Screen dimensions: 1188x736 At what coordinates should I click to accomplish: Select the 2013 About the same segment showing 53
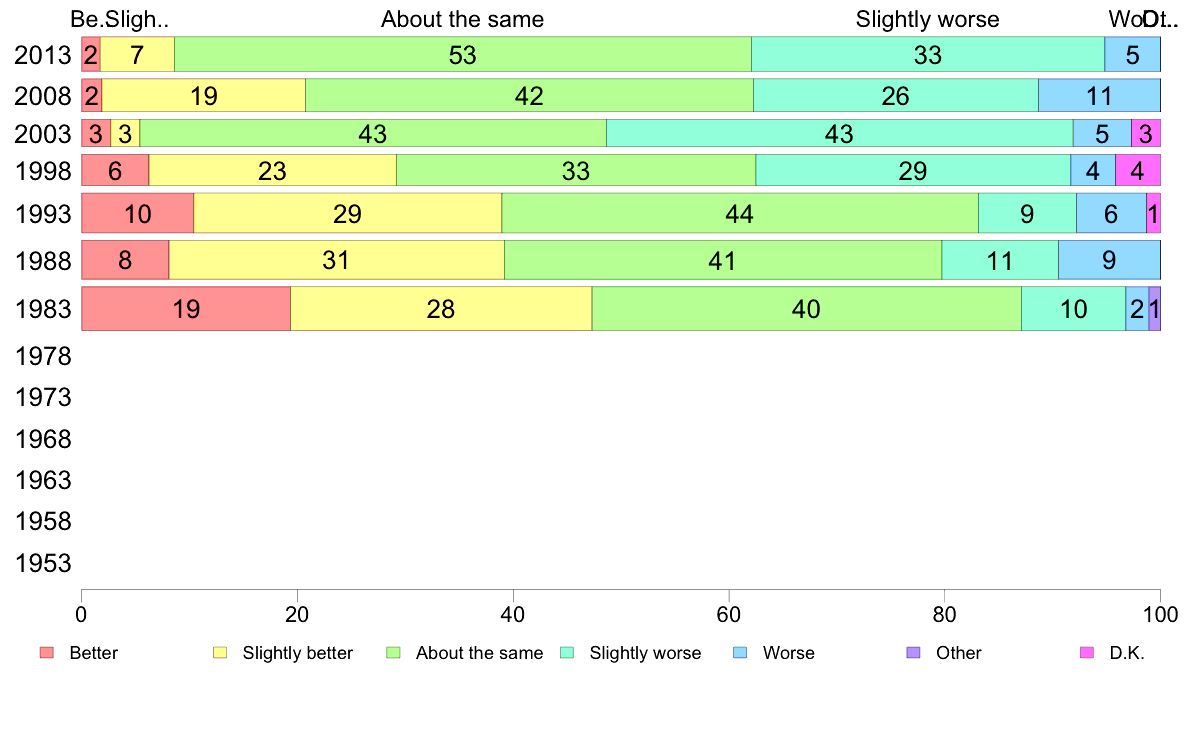coord(463,55)
